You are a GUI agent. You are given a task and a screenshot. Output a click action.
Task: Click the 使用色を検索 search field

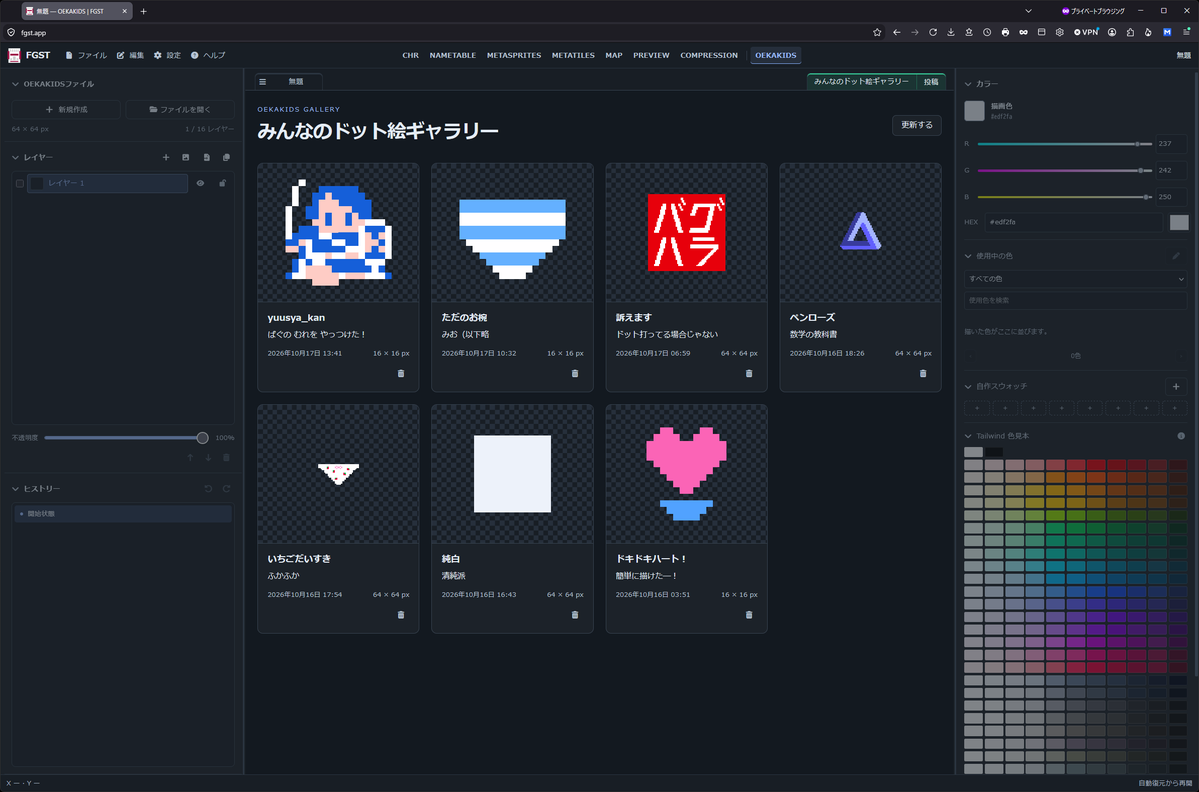[1075, 300]
